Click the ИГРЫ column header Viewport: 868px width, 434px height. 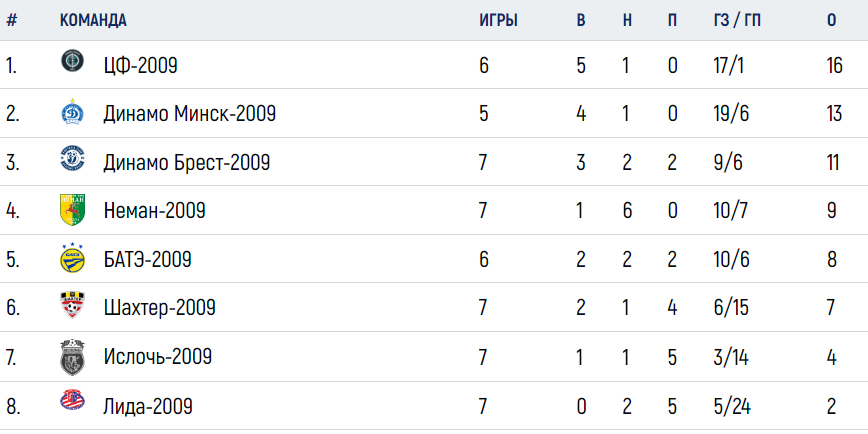pyautogui.click(x=498, y=21)
